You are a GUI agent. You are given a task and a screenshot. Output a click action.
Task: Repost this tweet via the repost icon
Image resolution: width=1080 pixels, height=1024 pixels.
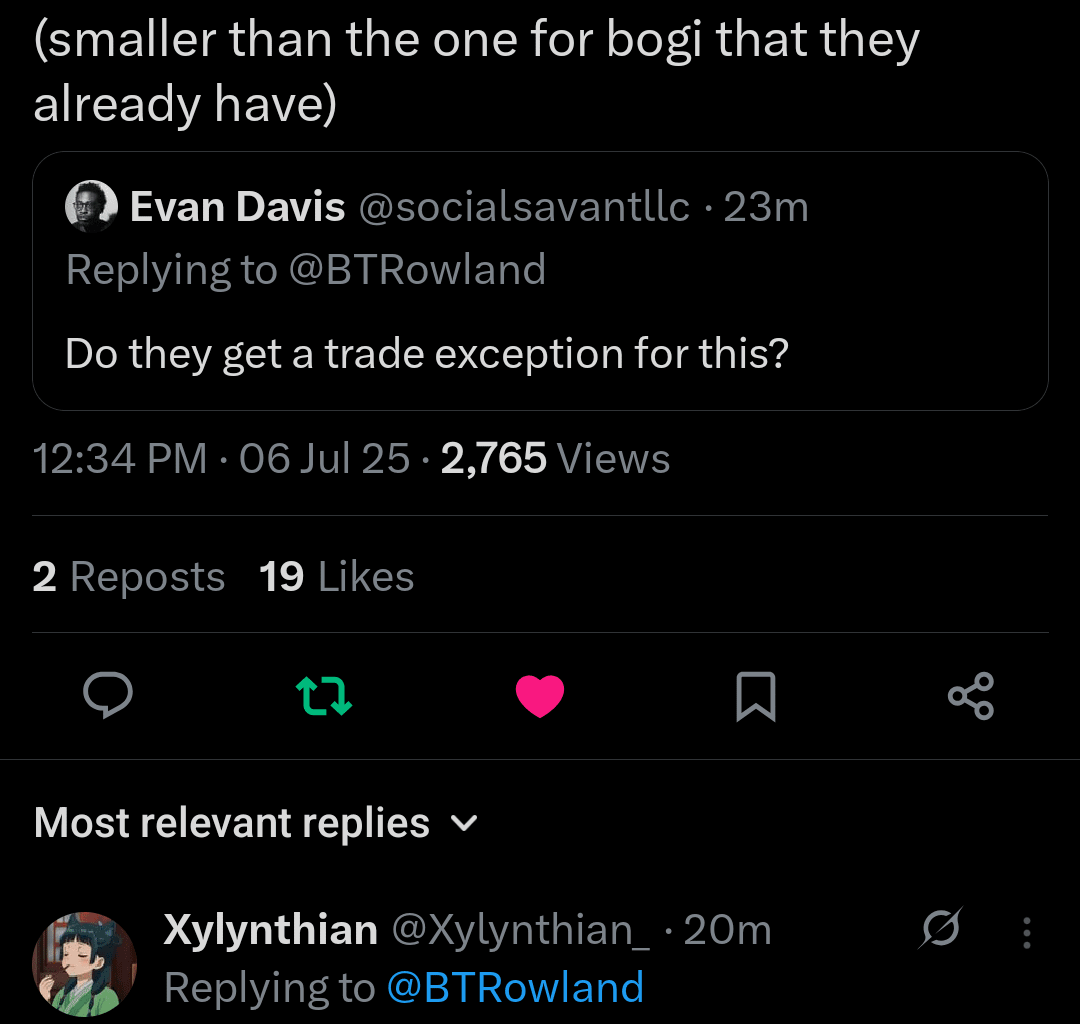(x=324, y=697)
